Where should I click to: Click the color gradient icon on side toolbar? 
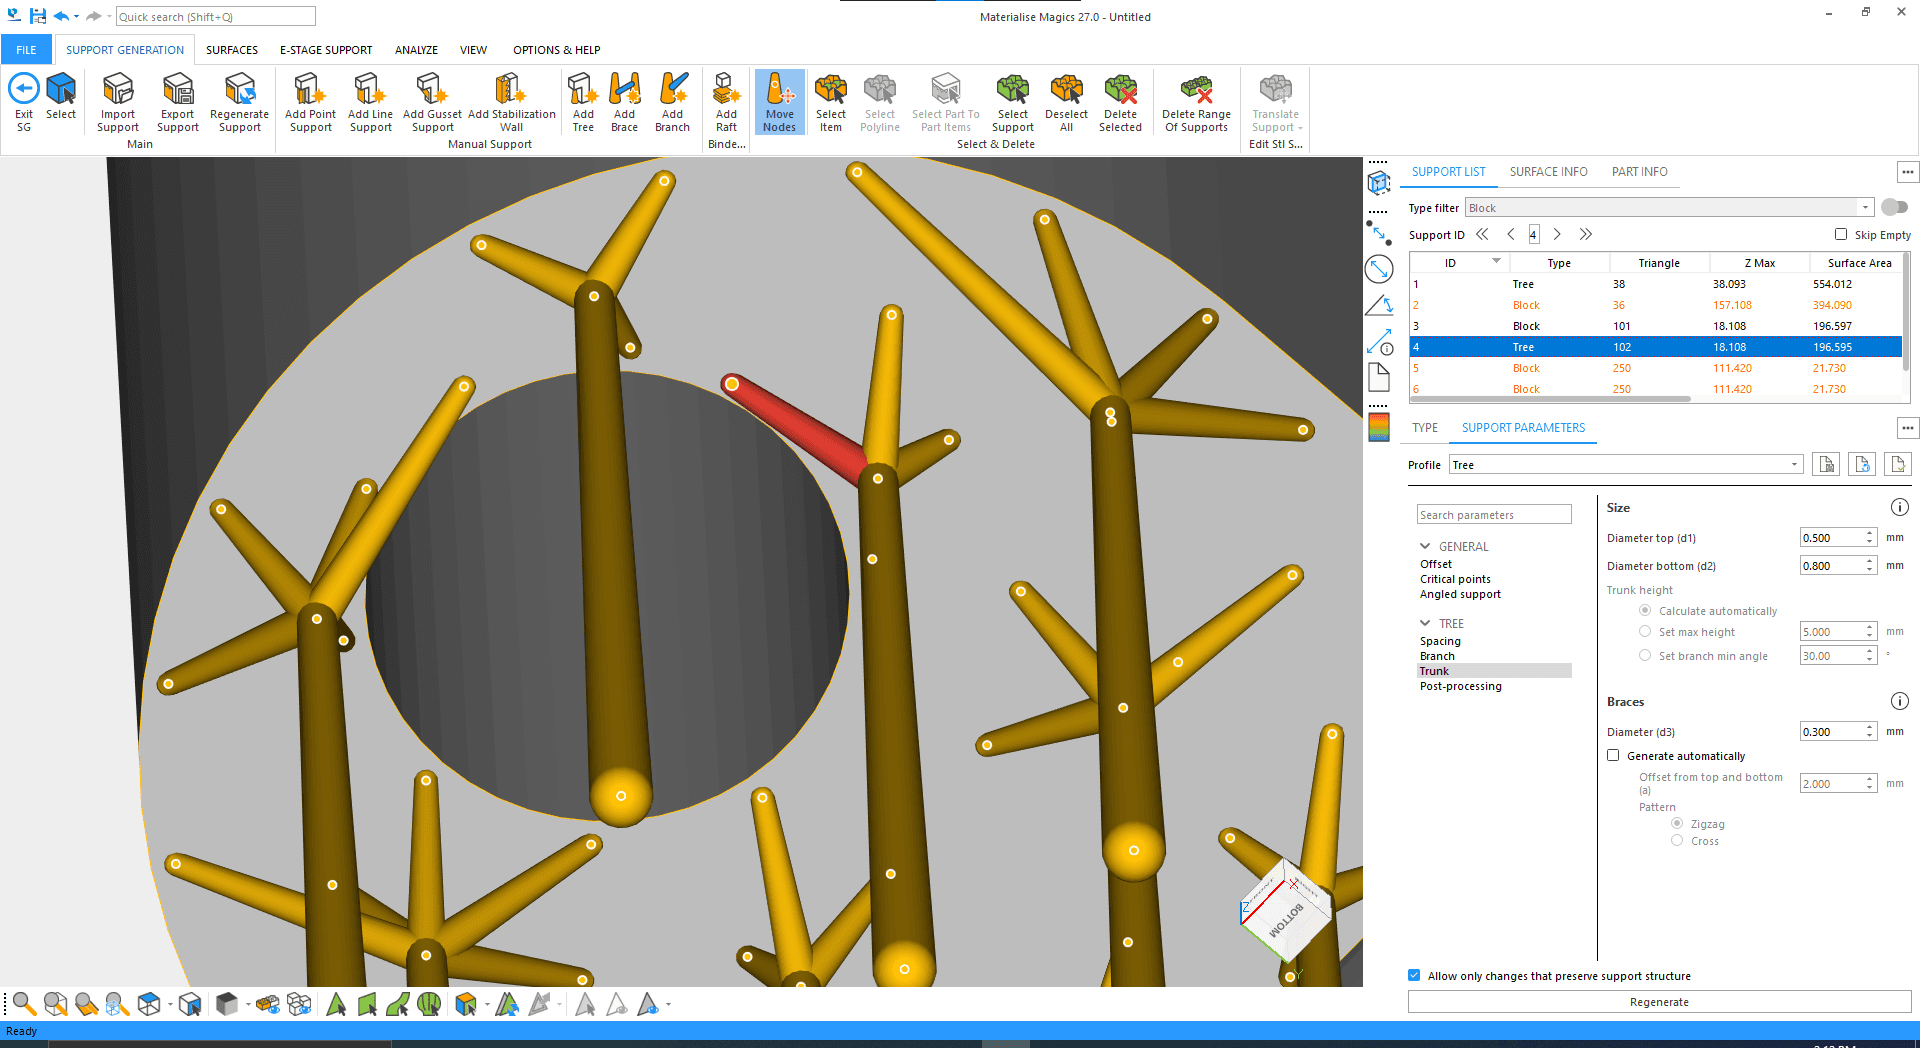pos(1379,427)
